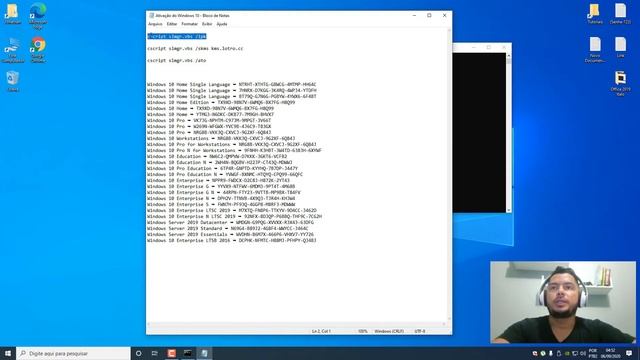This screenshot has height=360, width=640.
Task: Click 'Windows (CRLF)' in status bar
Action: (x=389, y=331)
